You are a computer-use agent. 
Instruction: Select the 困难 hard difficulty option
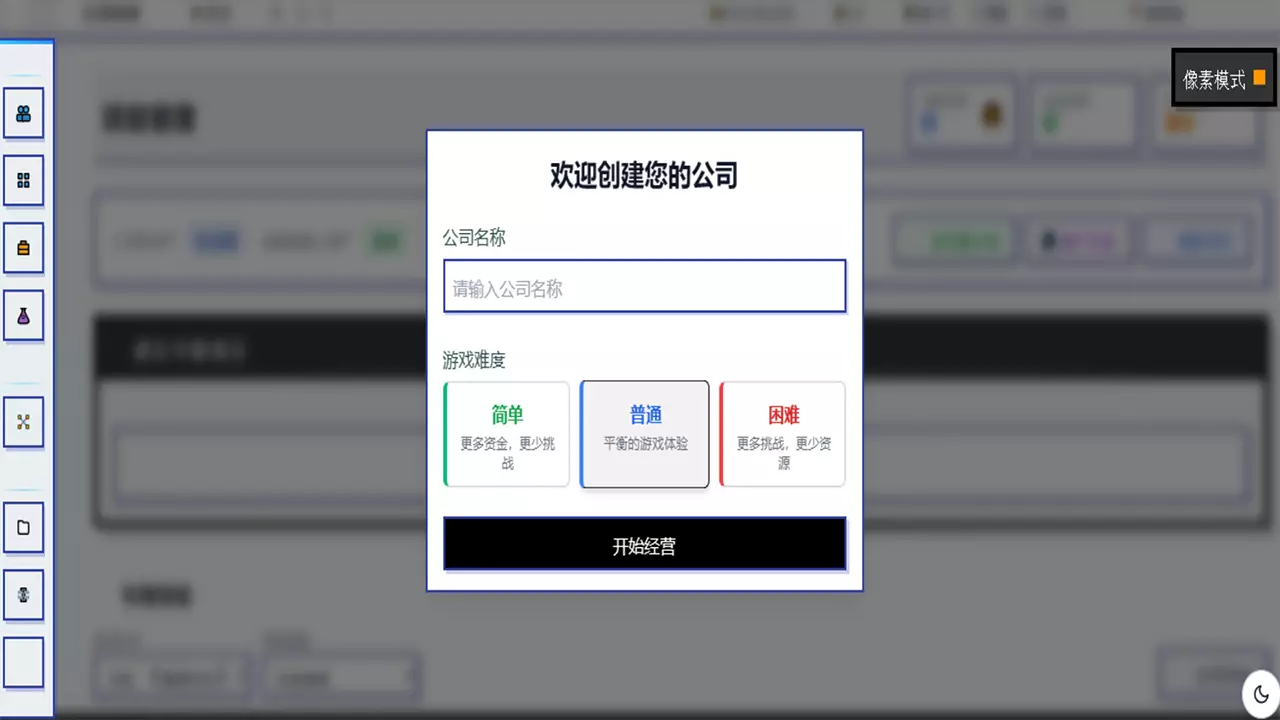pos(782,433)
